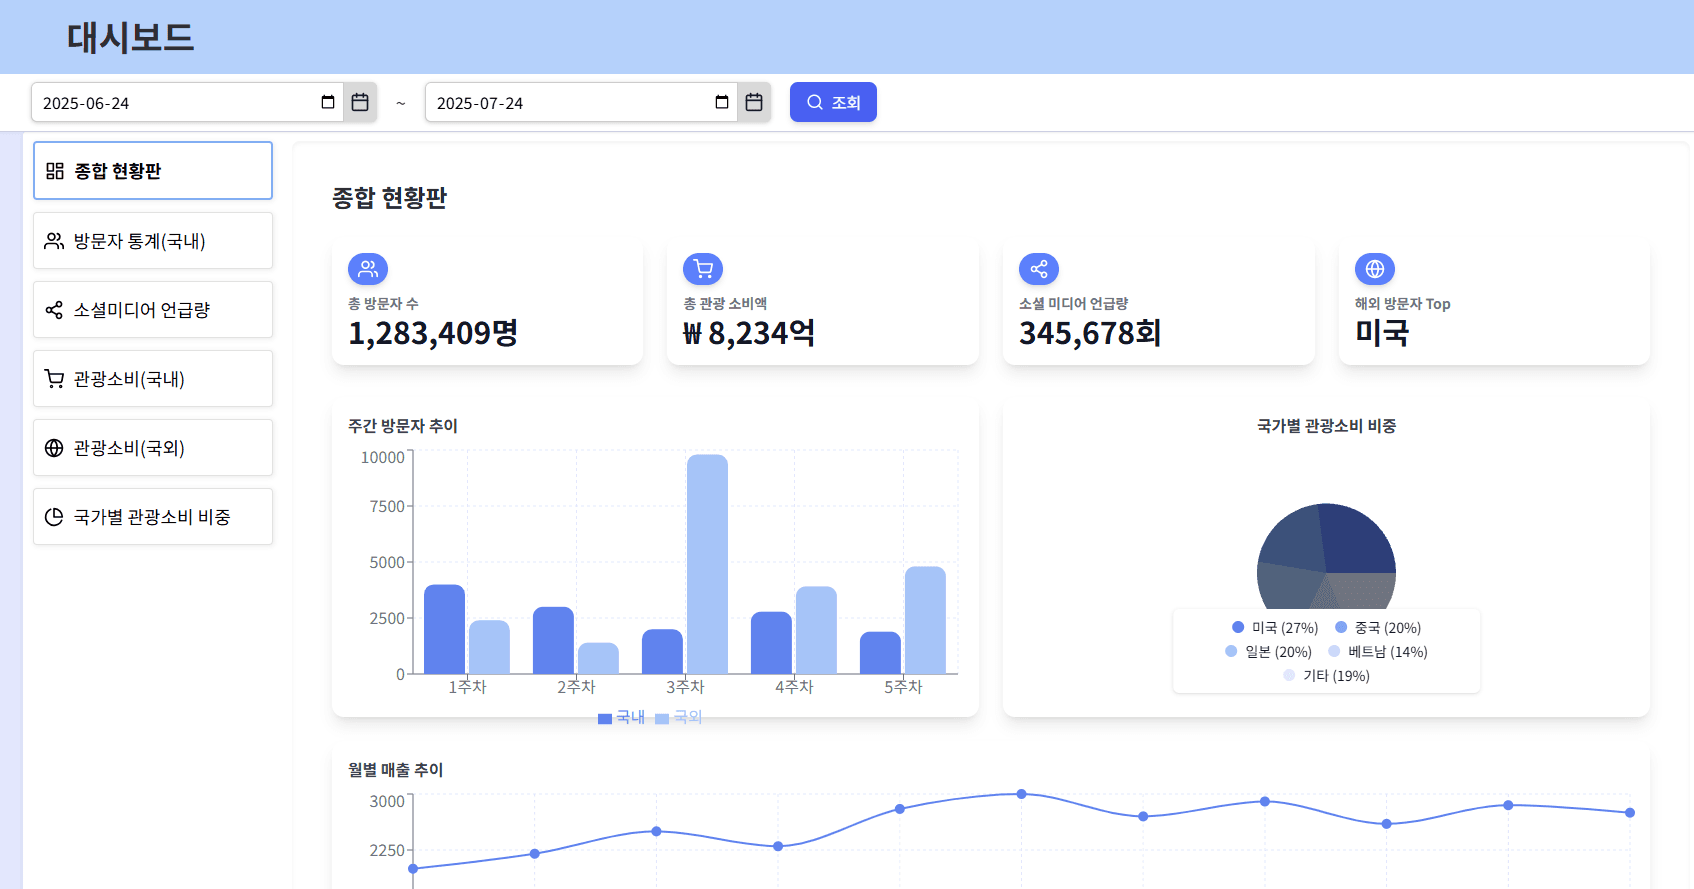The width and height of the screenshot is (1694, 889).
Task: Click 기타 (19%) legend entry
Action: pyautogui.click(x=1326, y=676)
